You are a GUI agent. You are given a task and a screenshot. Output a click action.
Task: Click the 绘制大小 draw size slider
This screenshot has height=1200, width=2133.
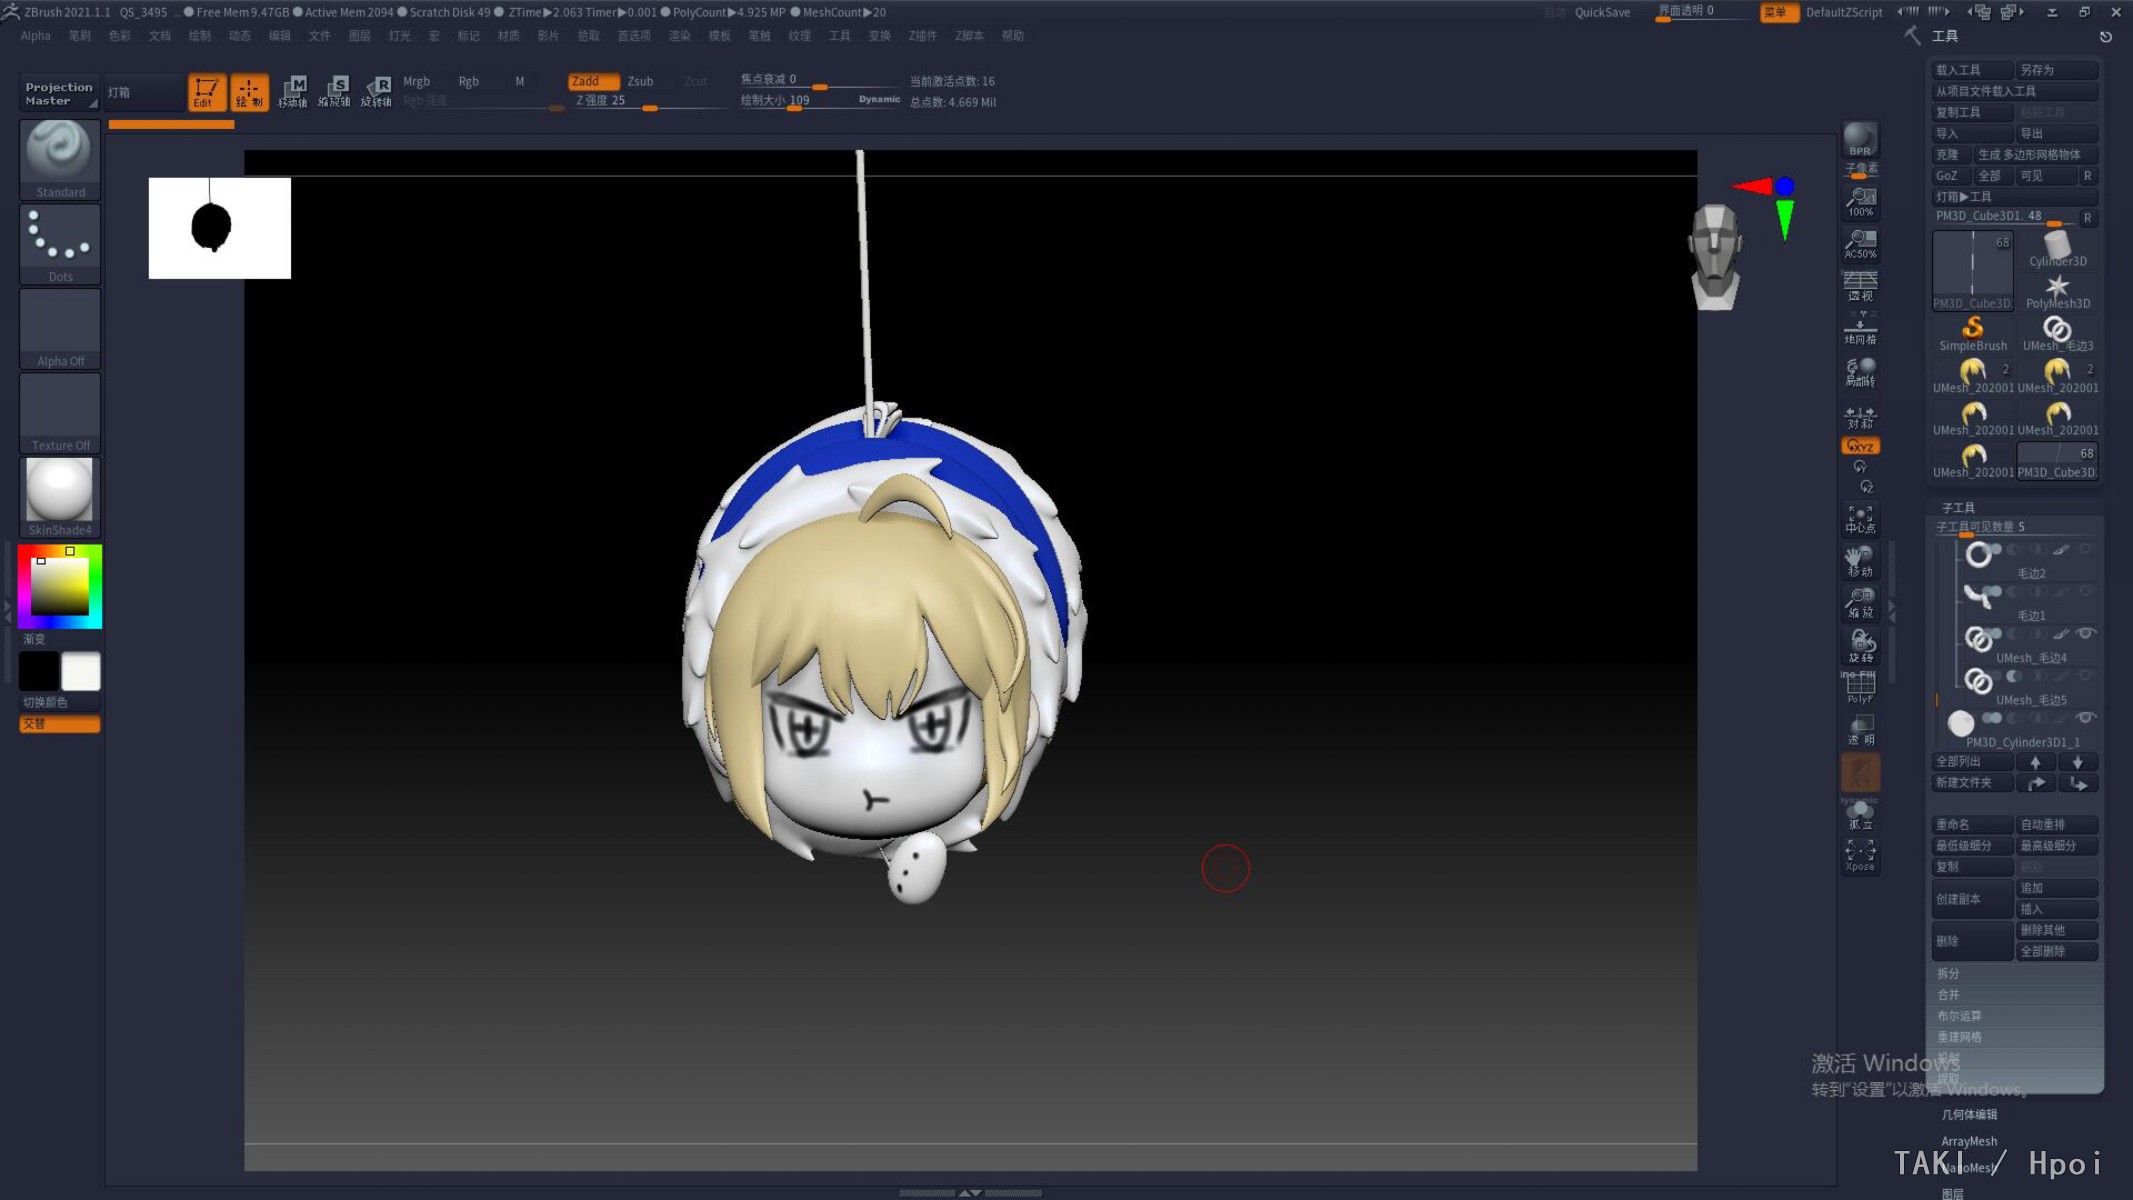820,101
